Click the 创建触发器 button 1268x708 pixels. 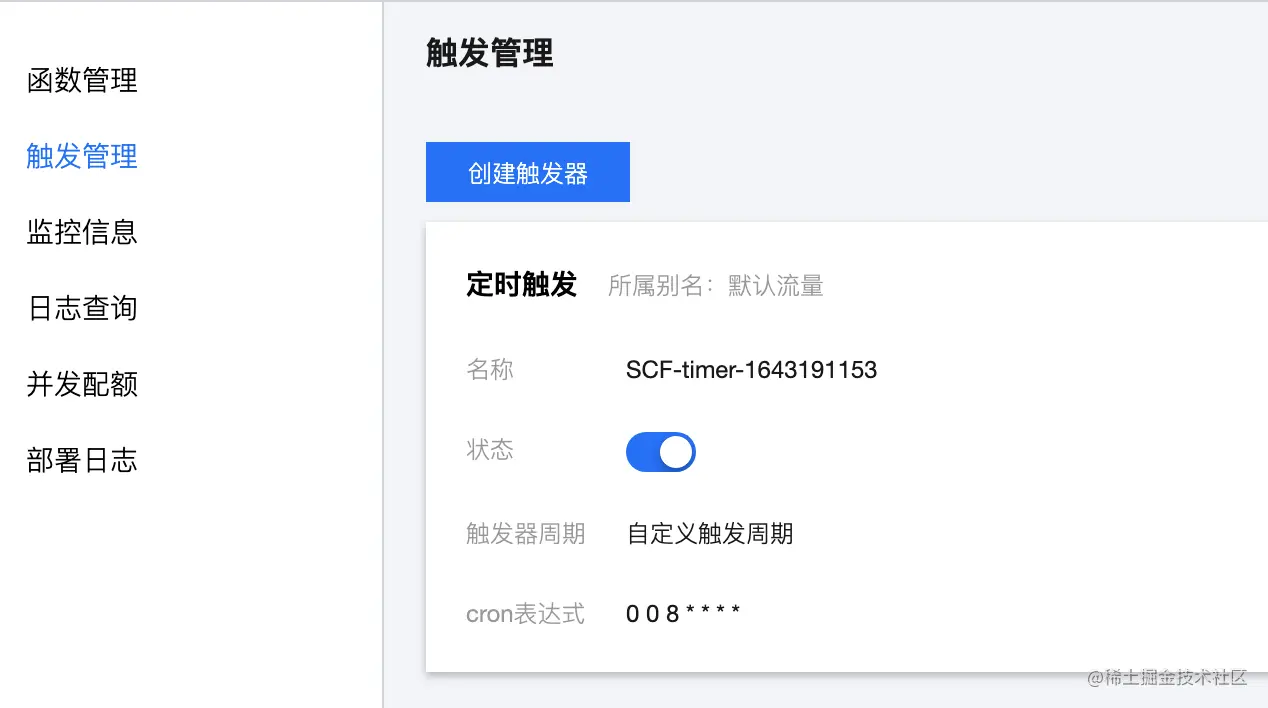click(528, 172)
